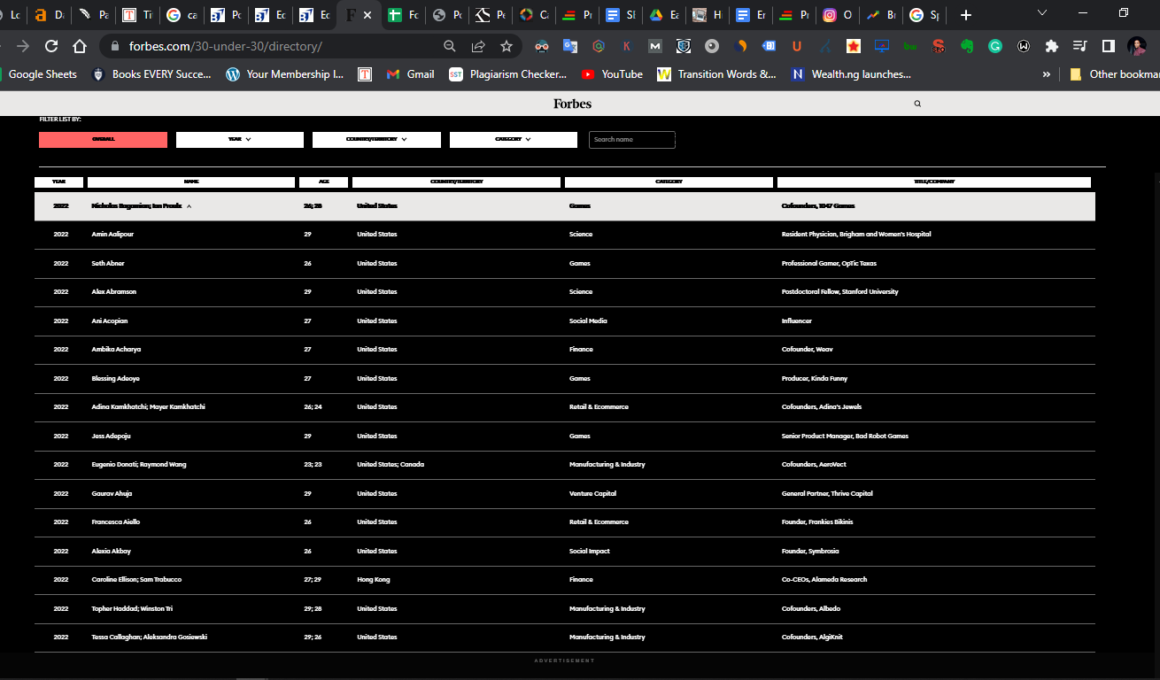1160x680 pixels.
Task: Select the Caroline Ellison; Sam Trabucco row
Action: tap(137, 580)
